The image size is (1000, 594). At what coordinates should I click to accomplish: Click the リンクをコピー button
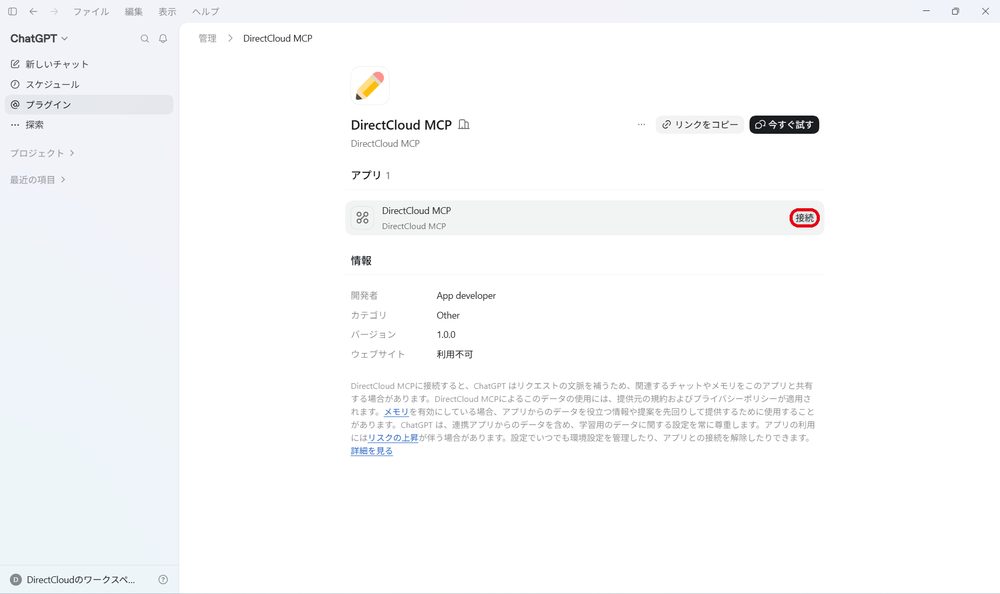pyautogui.click(x=700, y=124)
